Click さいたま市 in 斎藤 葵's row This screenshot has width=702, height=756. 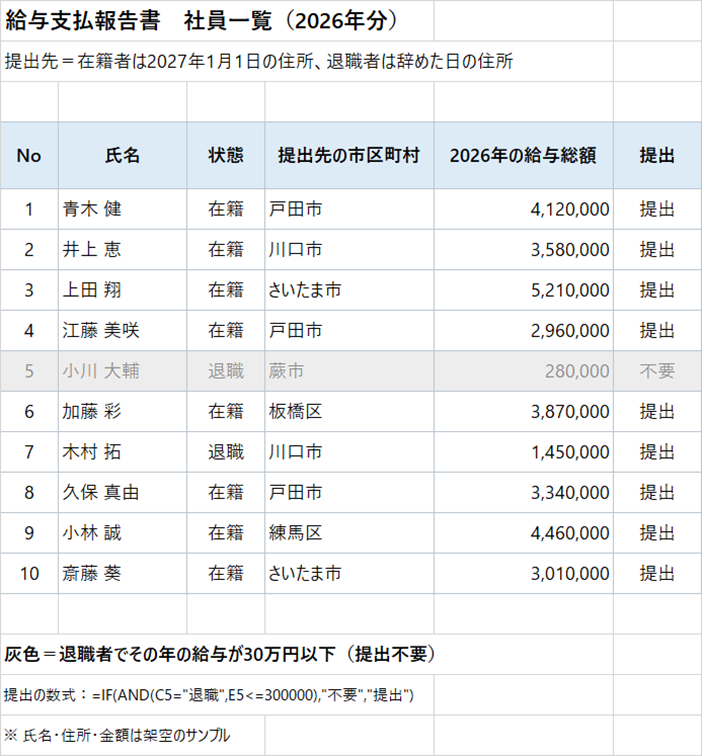[x=349, y=574]
